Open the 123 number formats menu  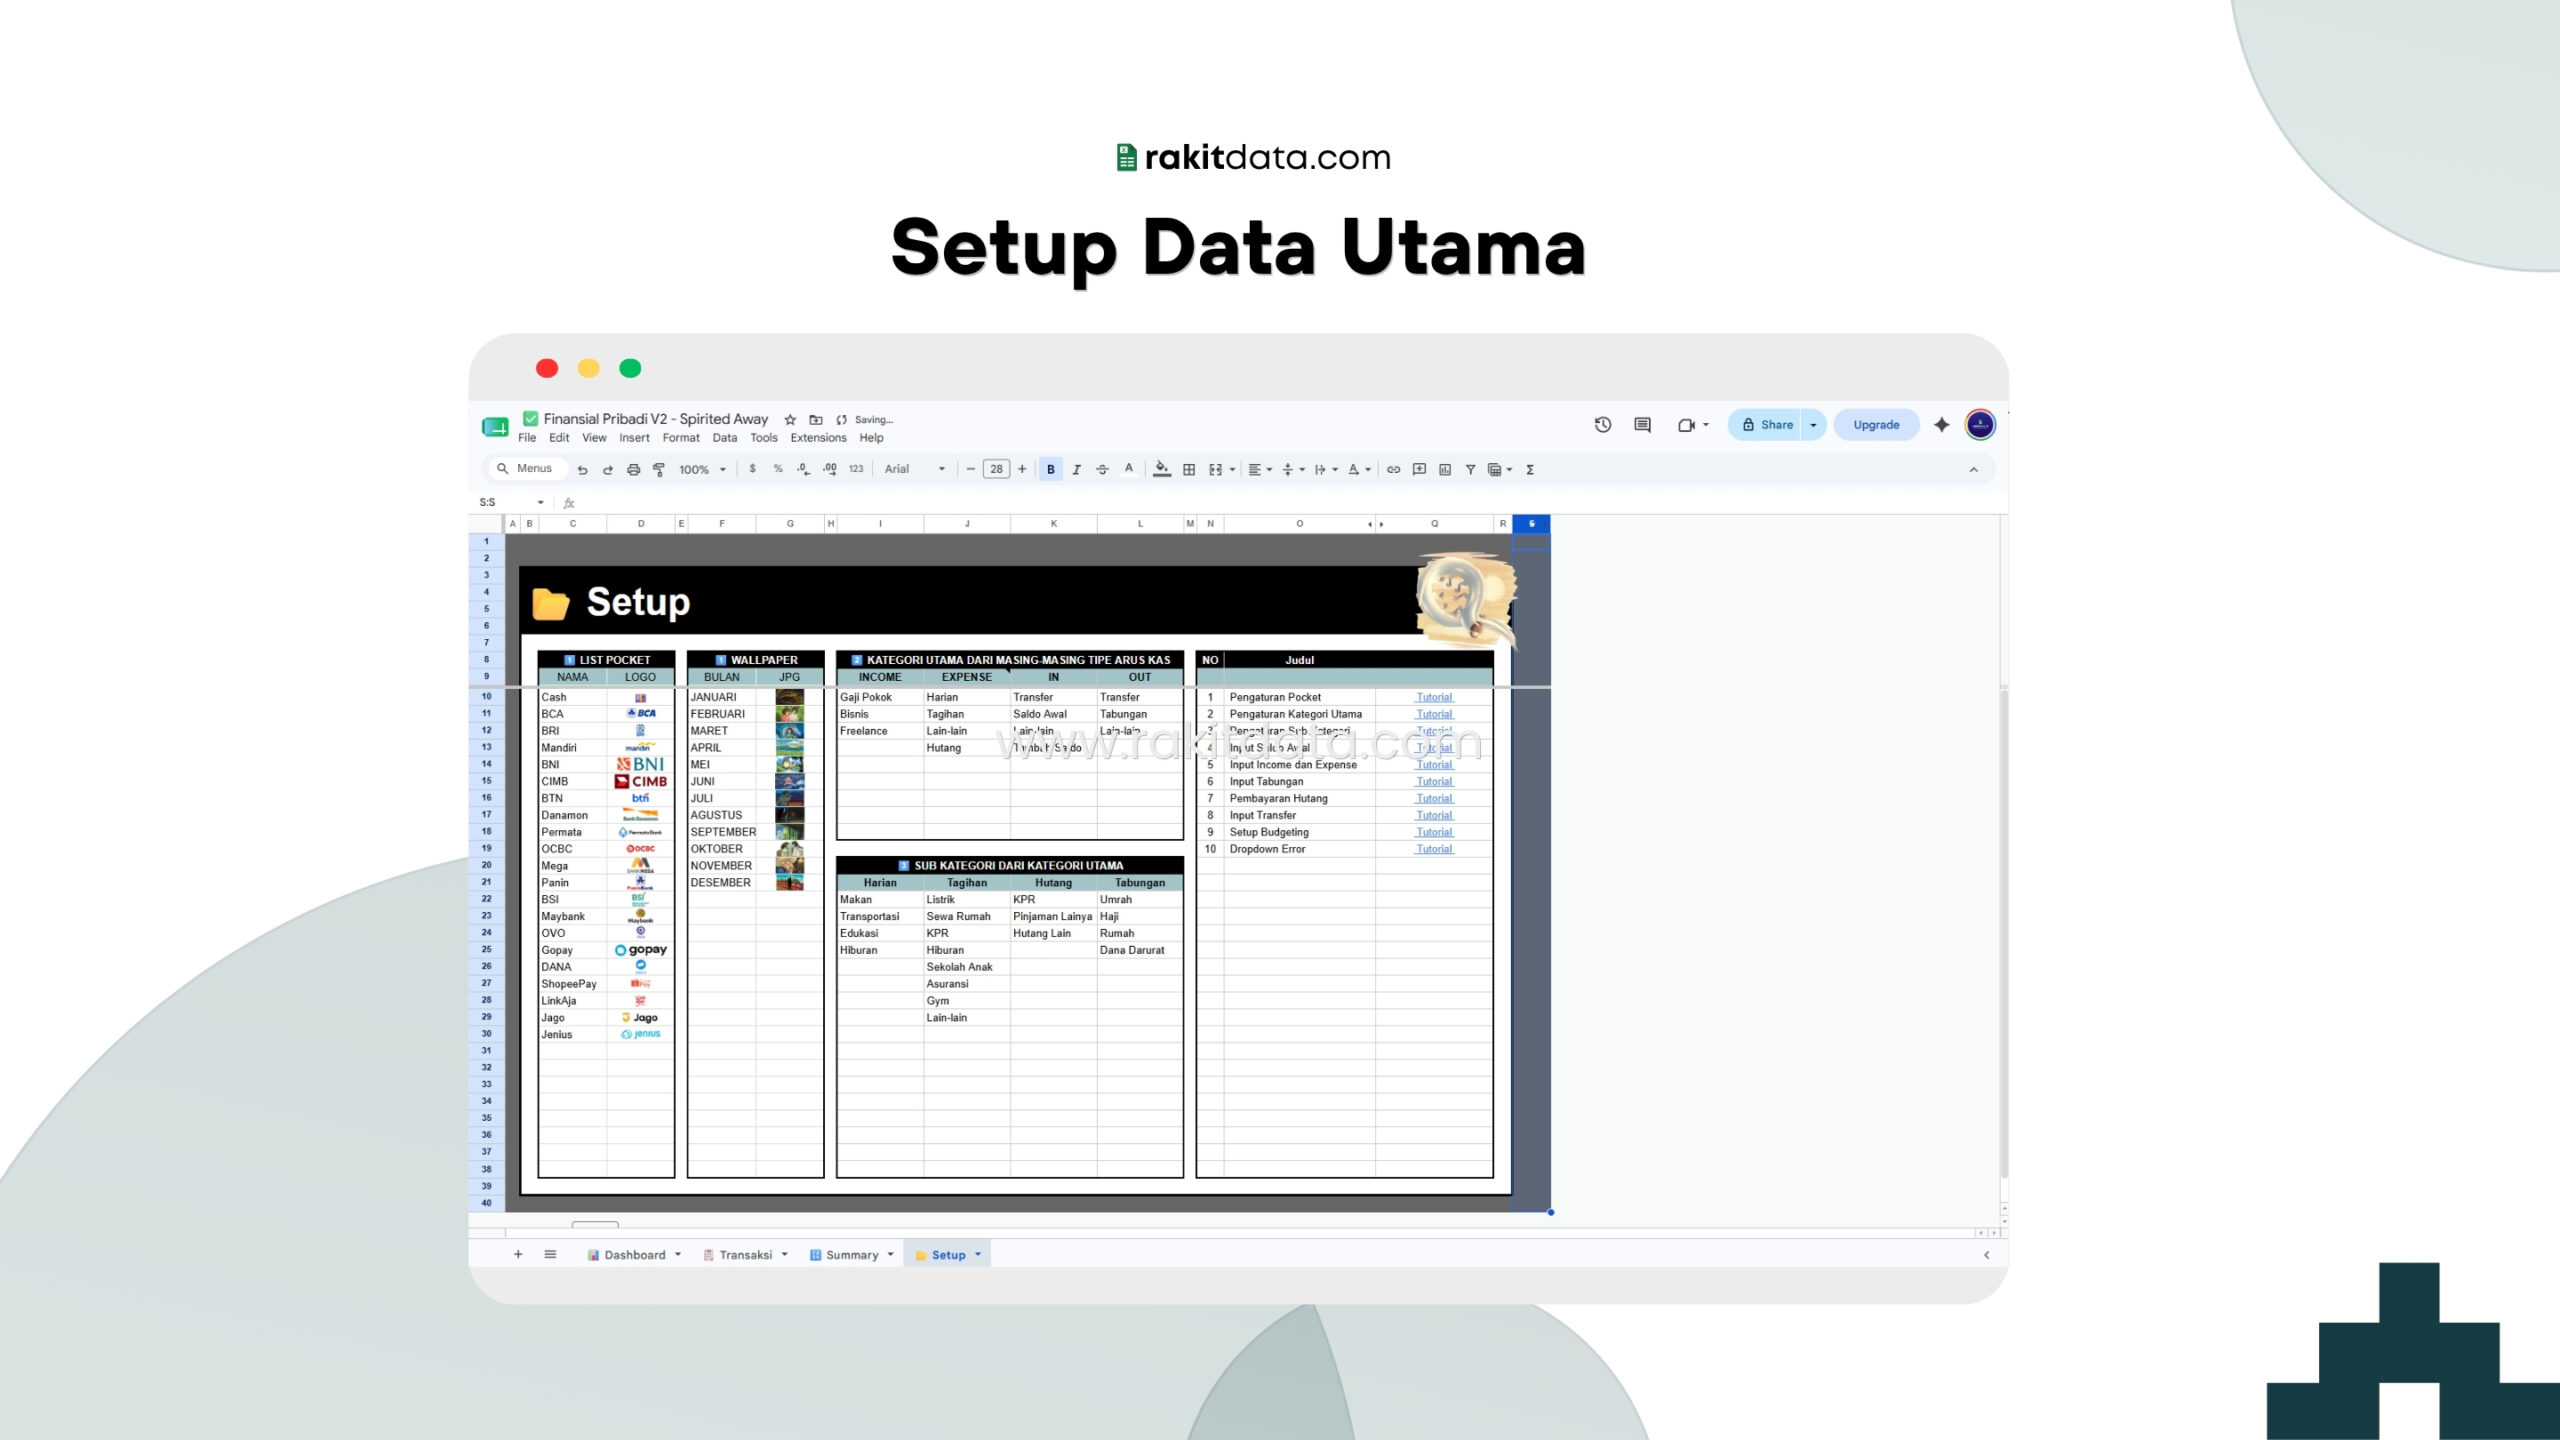pyautogui.click(x=856, y=469)
